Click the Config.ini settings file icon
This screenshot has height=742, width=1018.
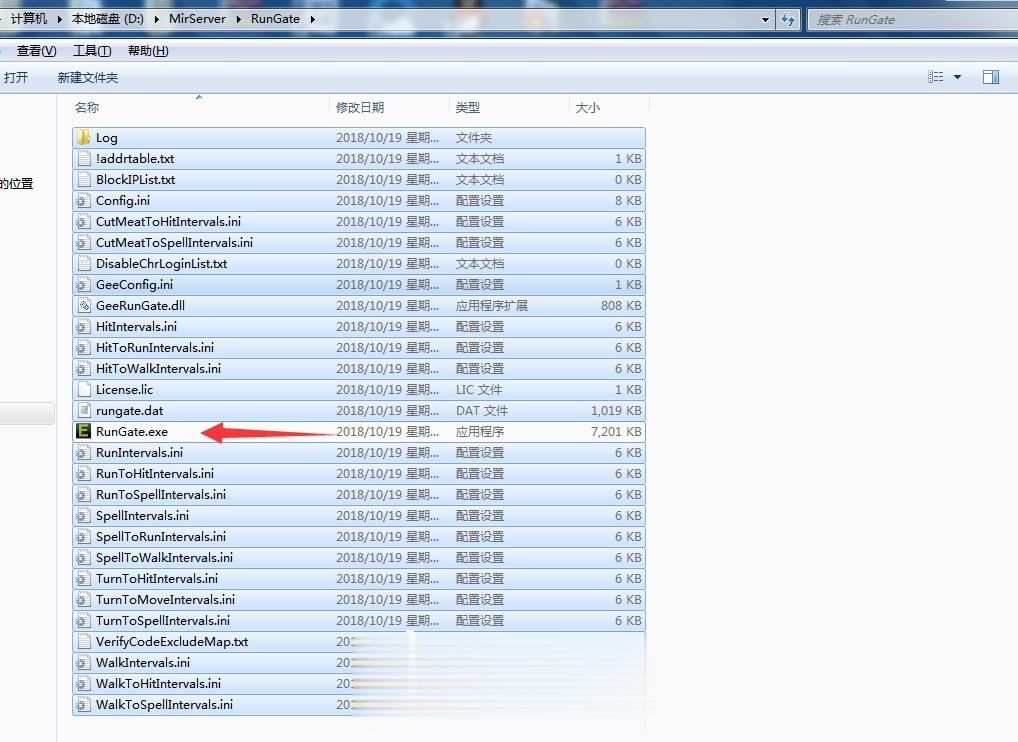coord(83,201)
